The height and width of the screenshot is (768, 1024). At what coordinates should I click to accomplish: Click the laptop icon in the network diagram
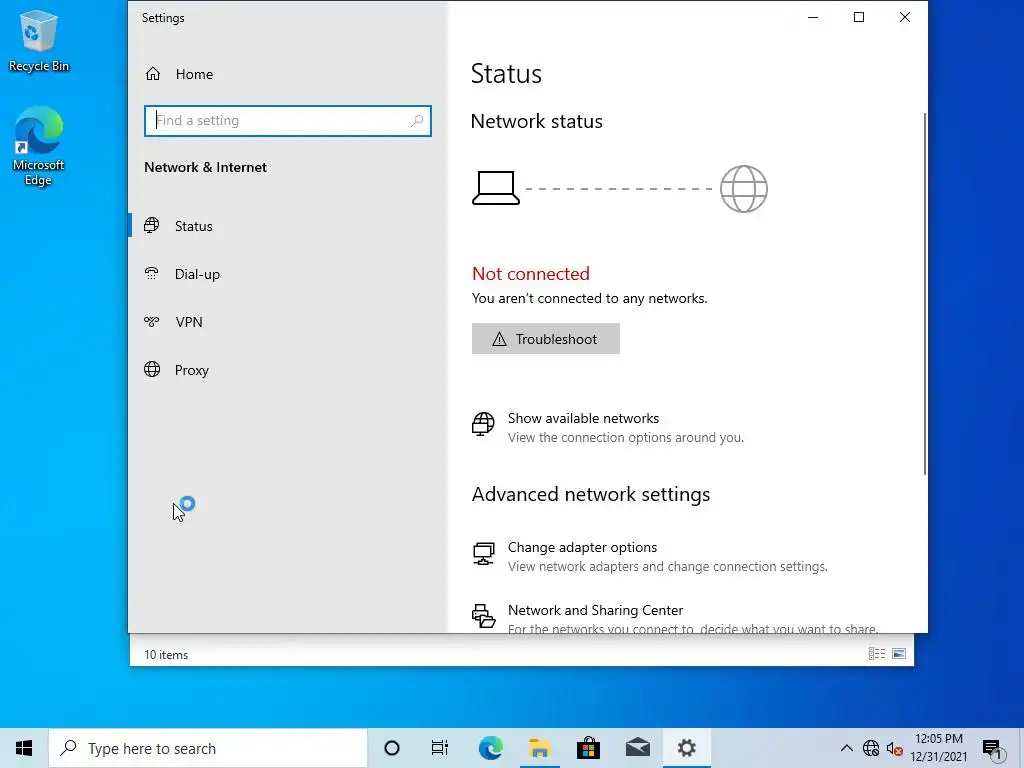(496, 189)
